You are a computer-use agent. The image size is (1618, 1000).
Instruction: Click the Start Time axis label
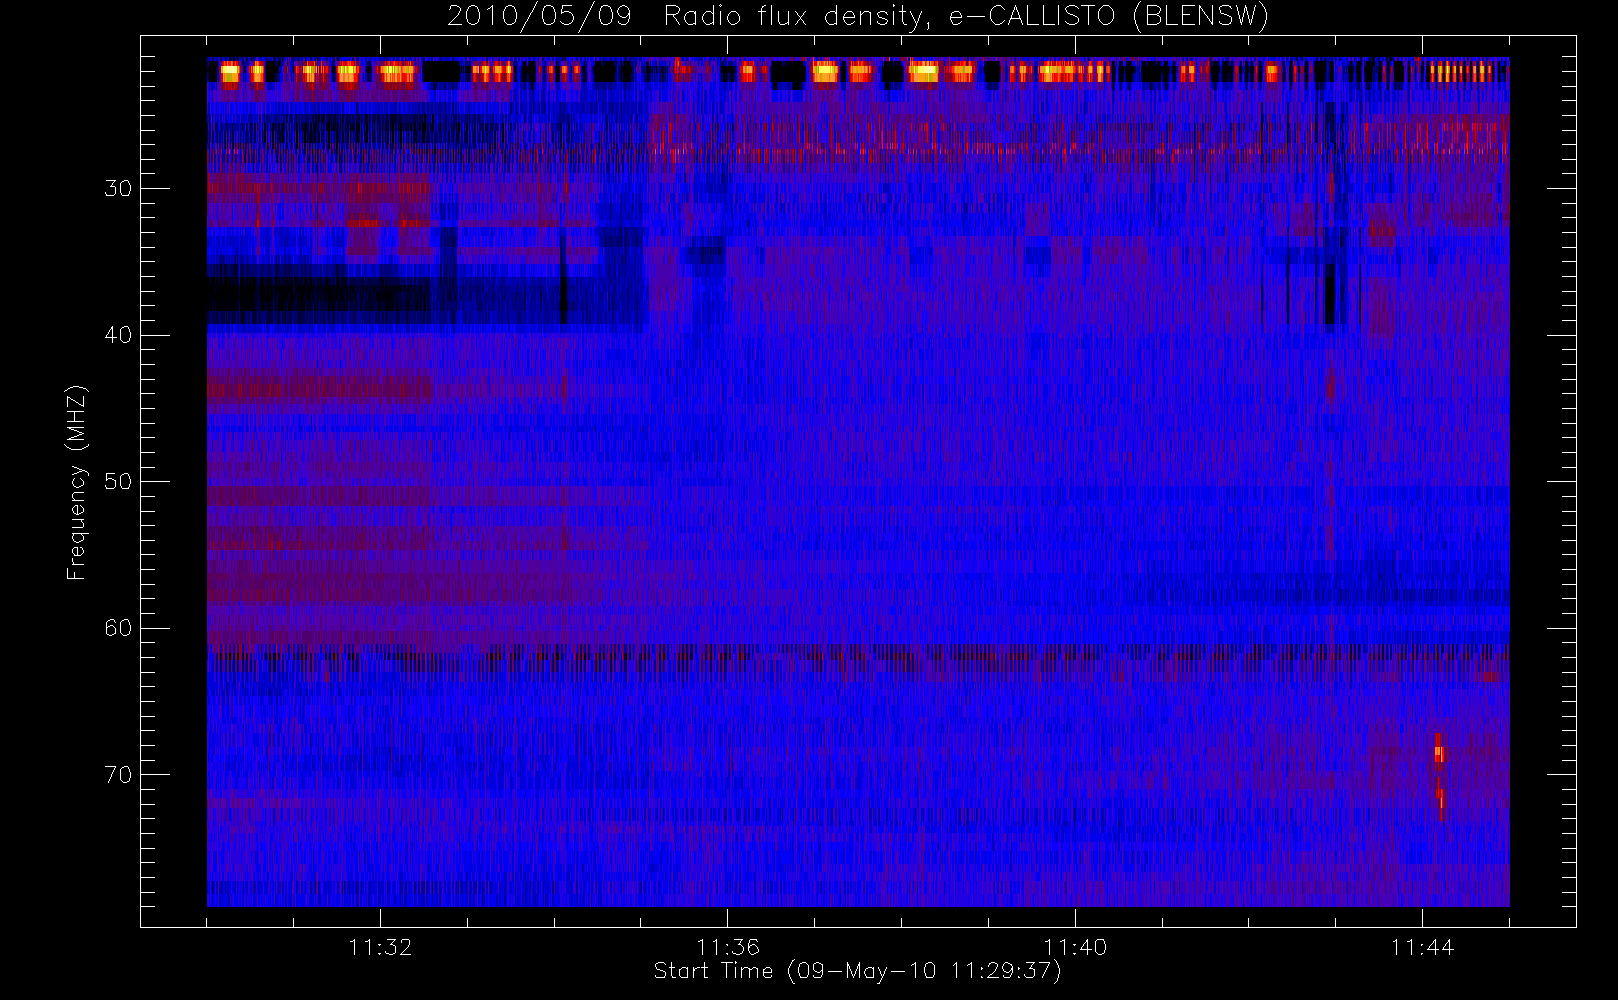(x=857, y=971)
